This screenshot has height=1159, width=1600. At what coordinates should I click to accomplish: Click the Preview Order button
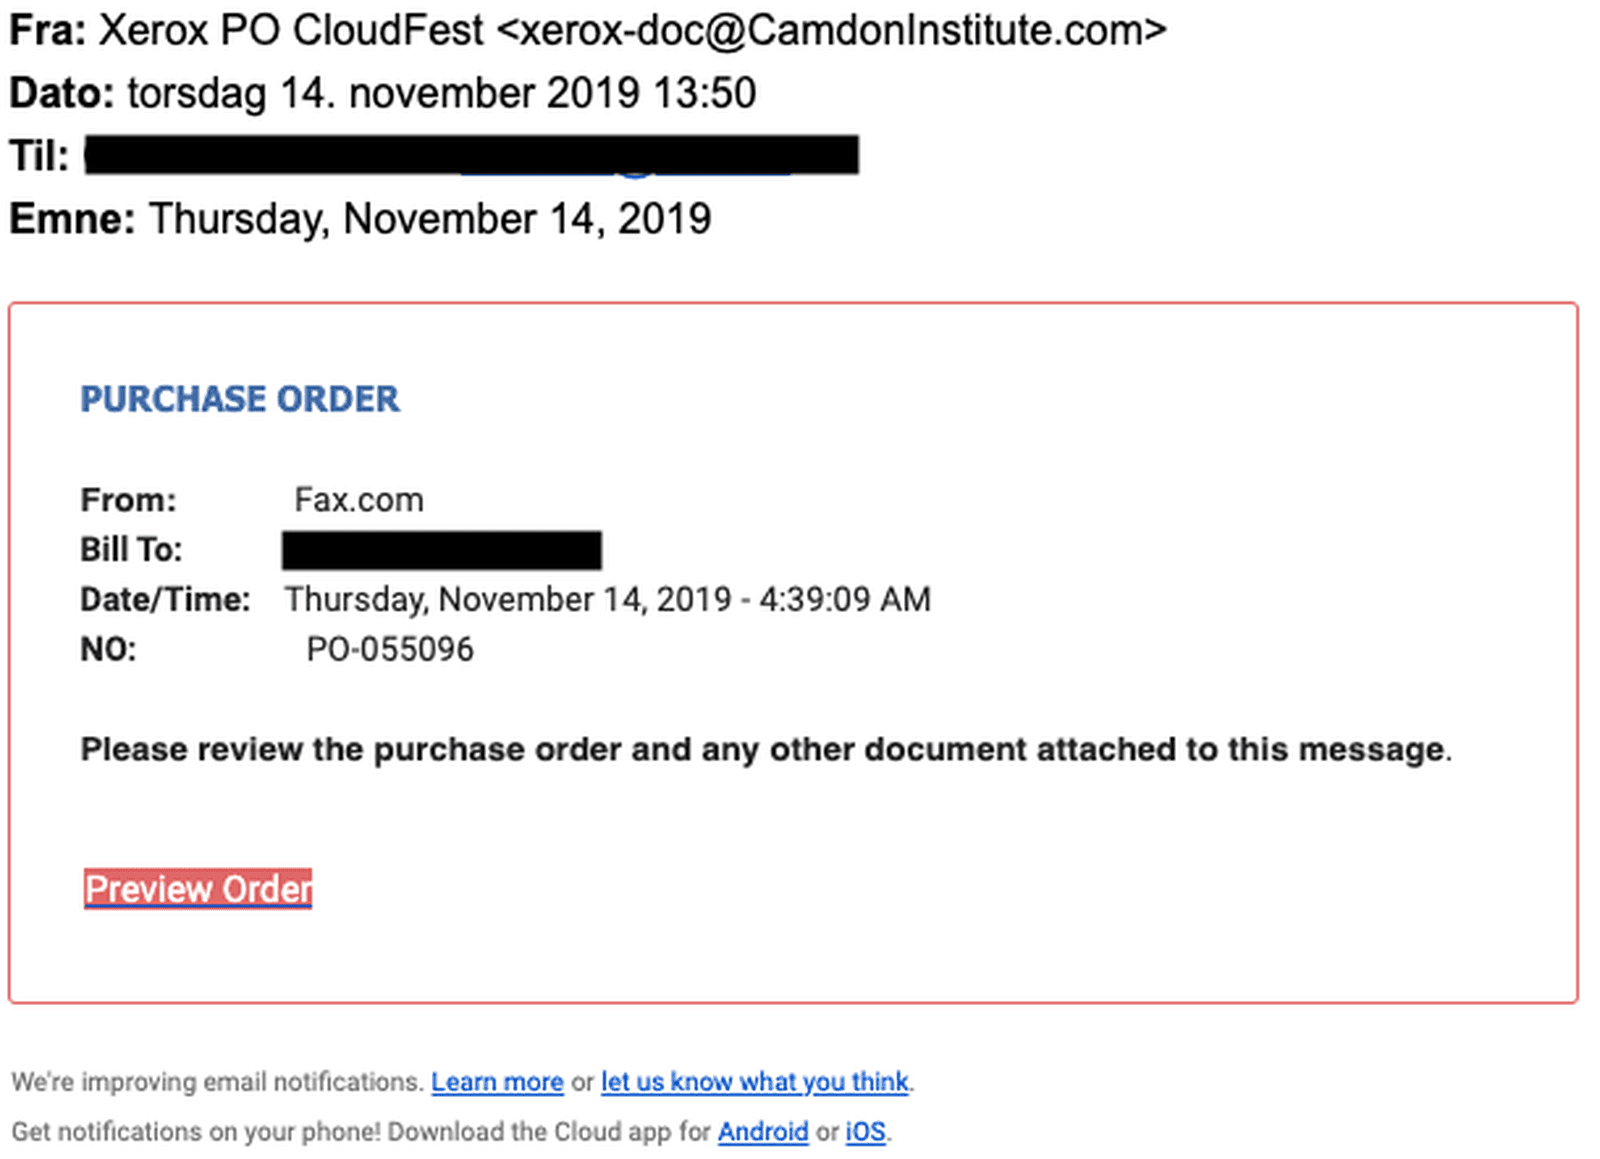point(198,888)
